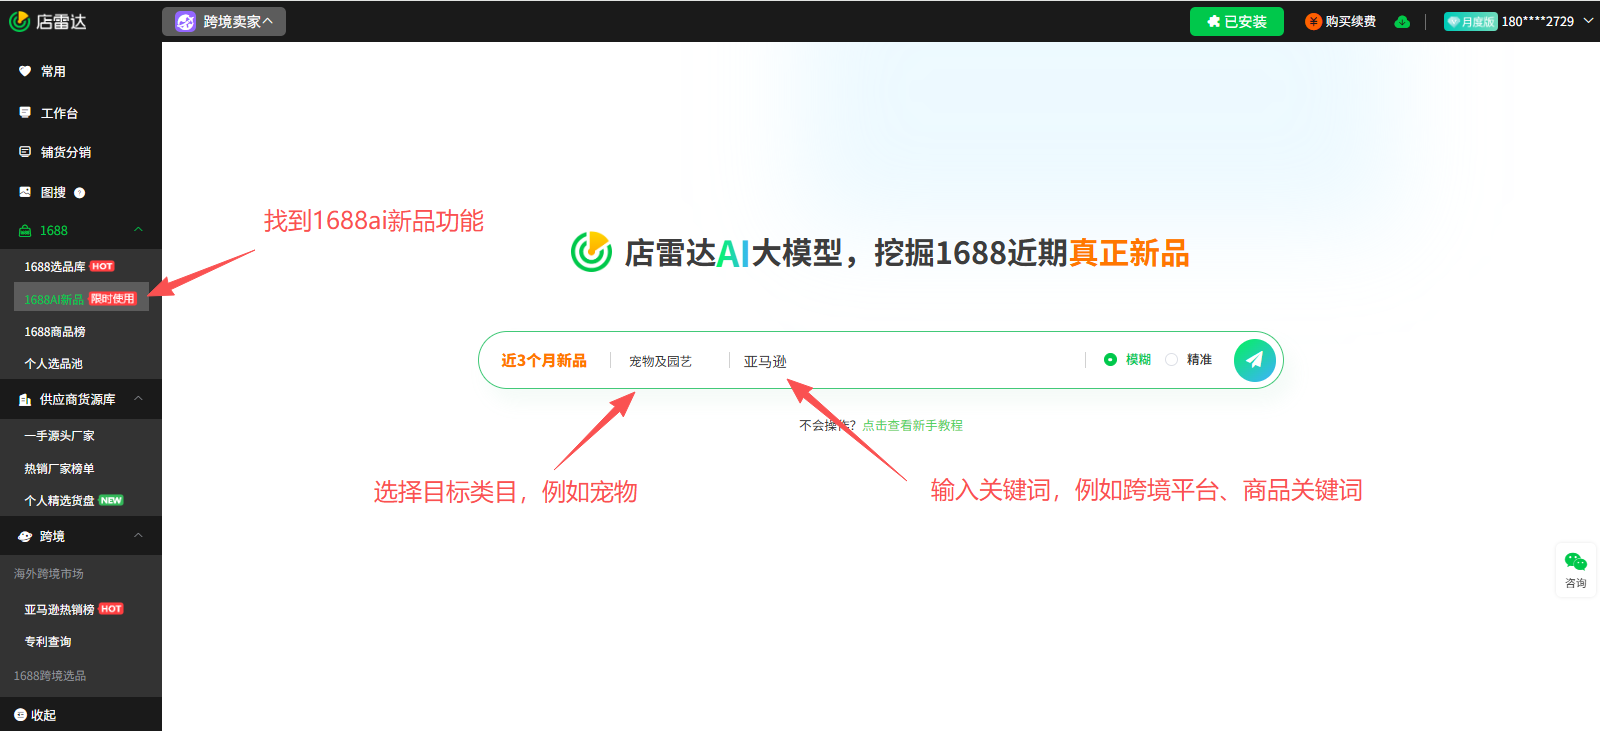Open the 宠物及园艺 category dropdown

click(x=660, y=361)
